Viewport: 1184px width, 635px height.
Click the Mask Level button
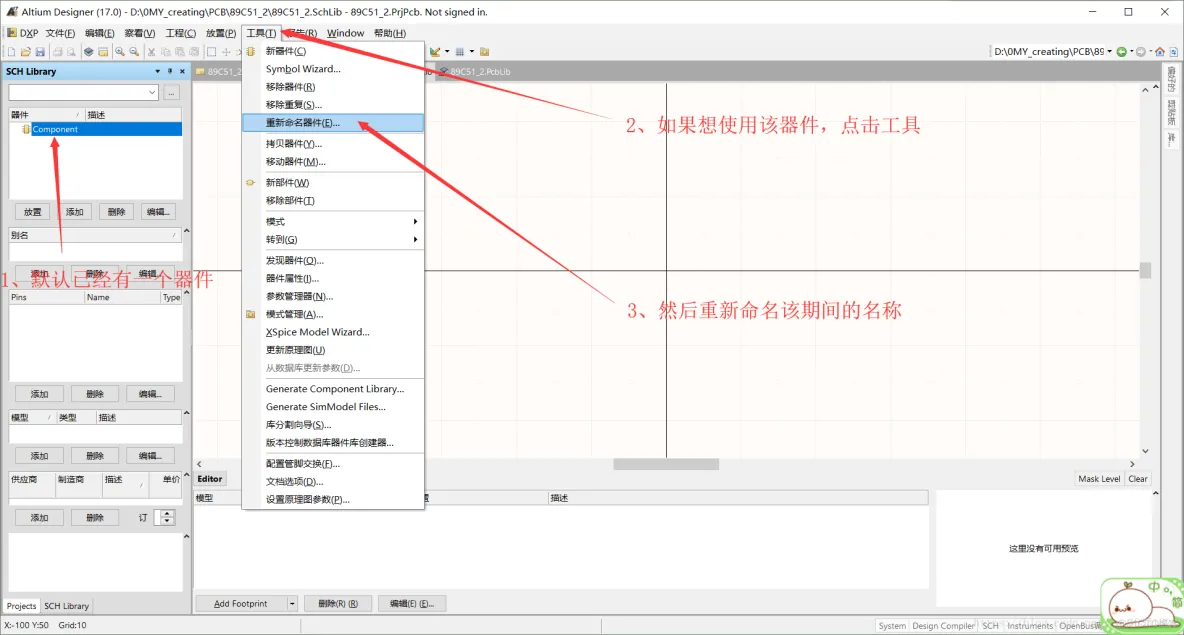[x=1099, y=479]
